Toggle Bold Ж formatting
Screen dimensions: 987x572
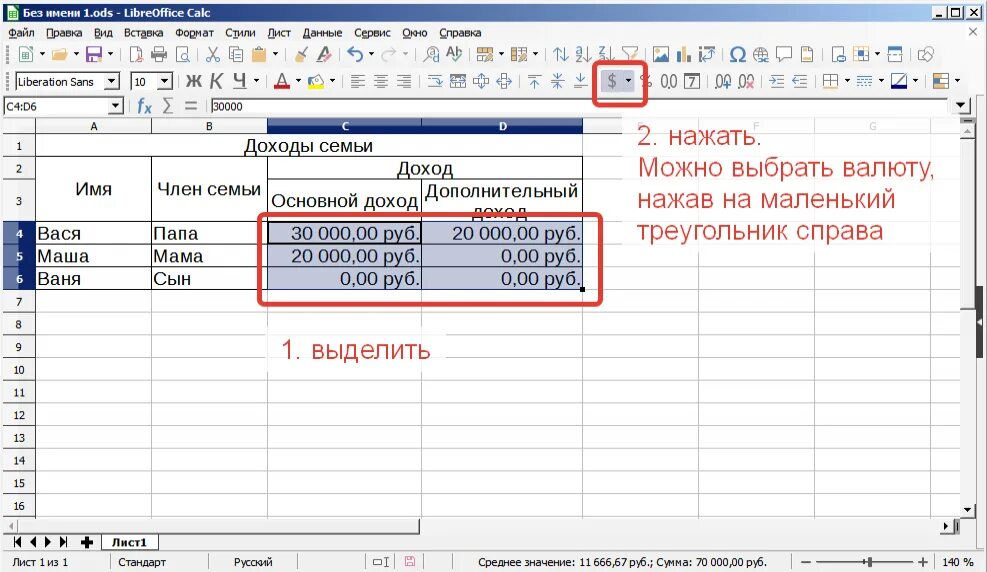194,81
